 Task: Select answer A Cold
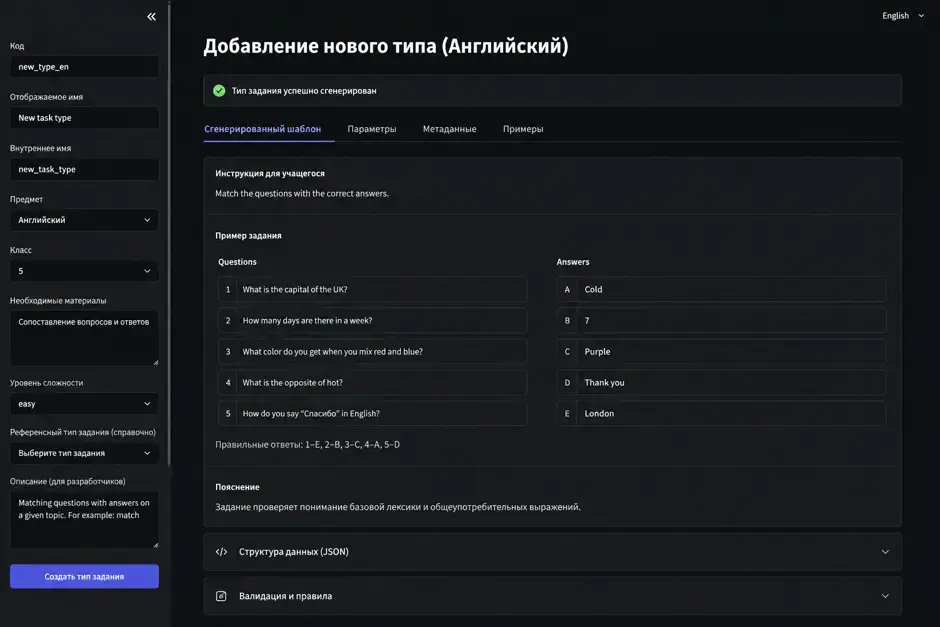tap(721, 290)
